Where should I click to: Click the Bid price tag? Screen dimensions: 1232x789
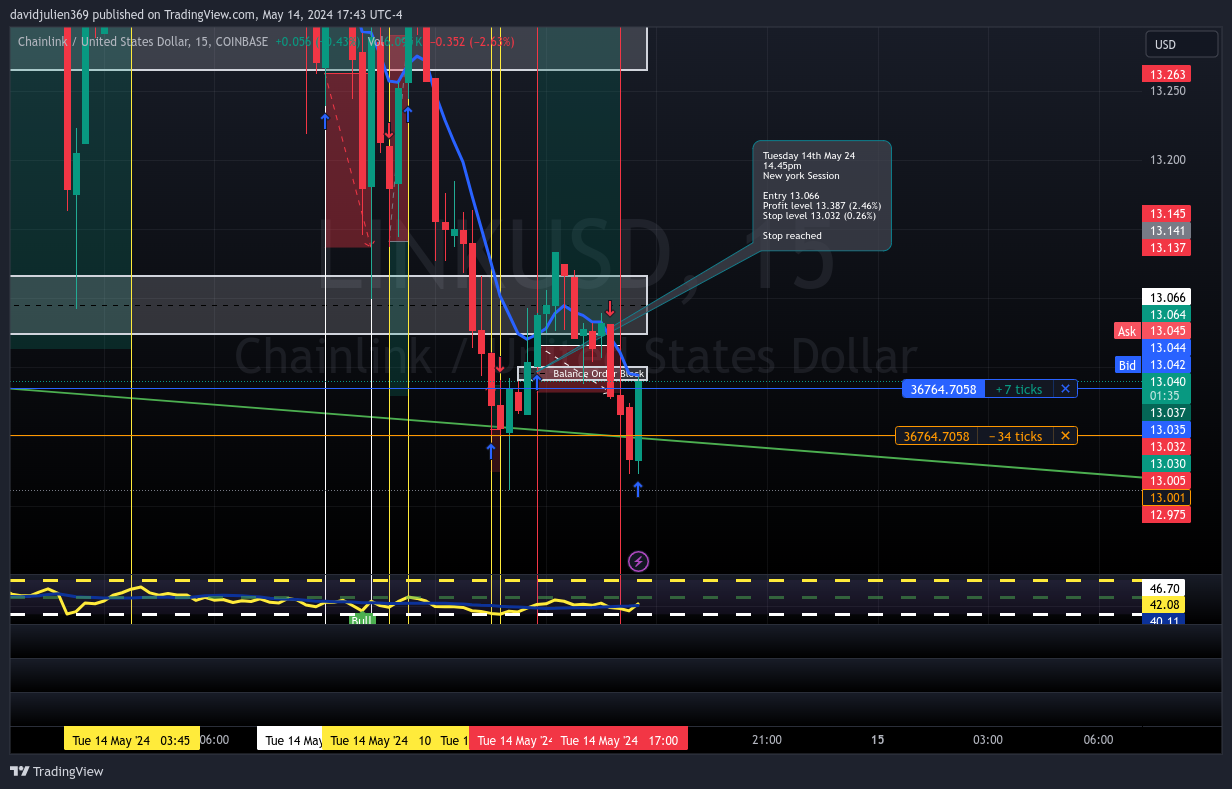coord(1127,365)
